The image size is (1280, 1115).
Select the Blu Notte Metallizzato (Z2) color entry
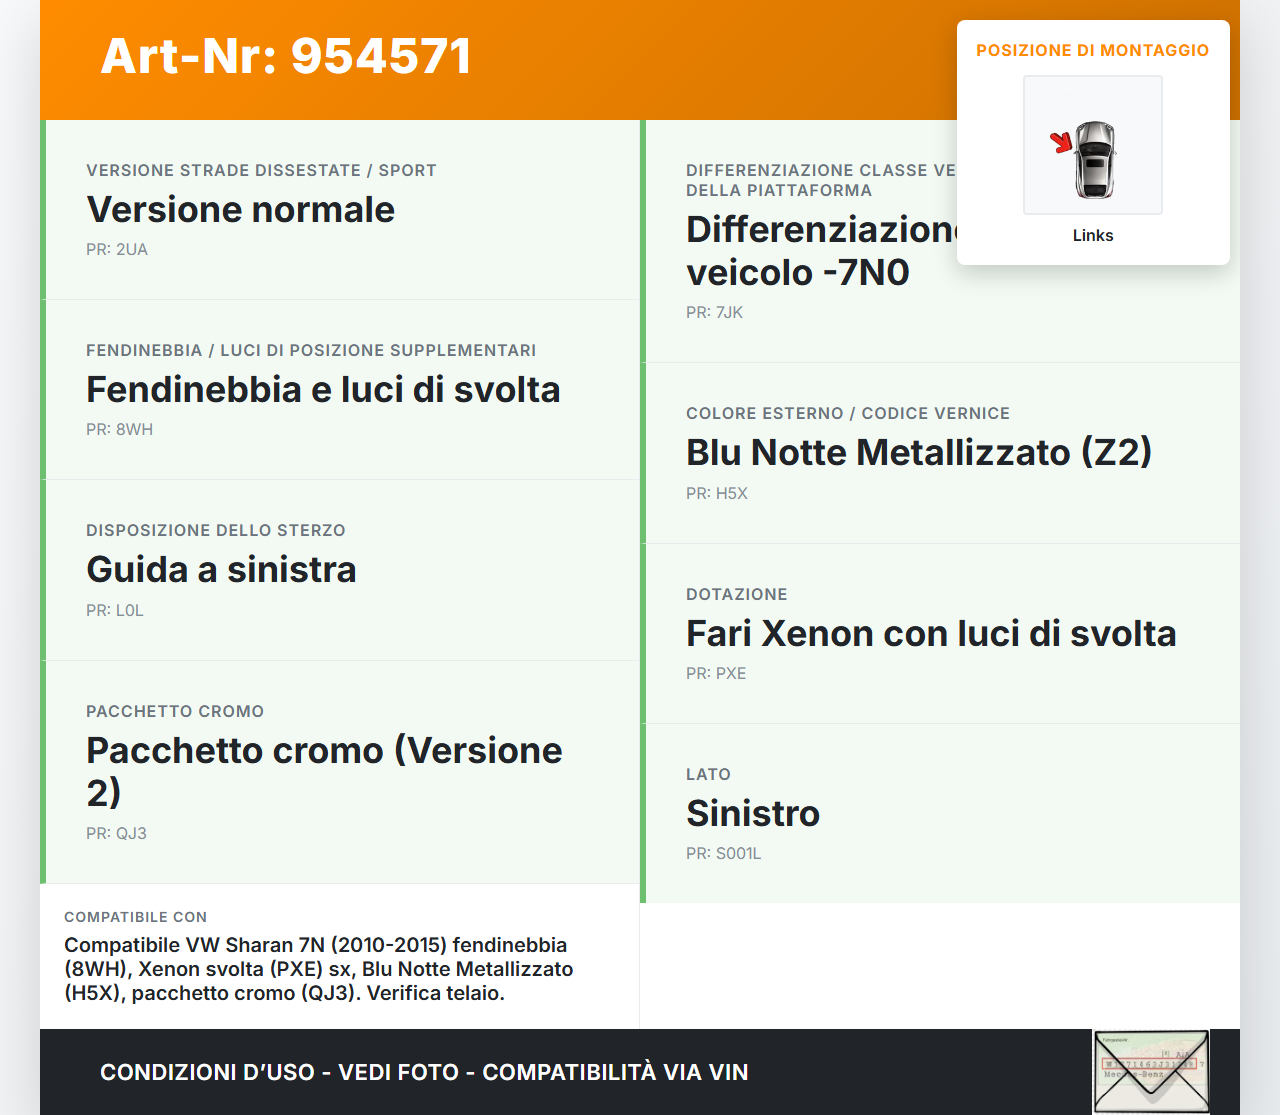click(918, 452)
